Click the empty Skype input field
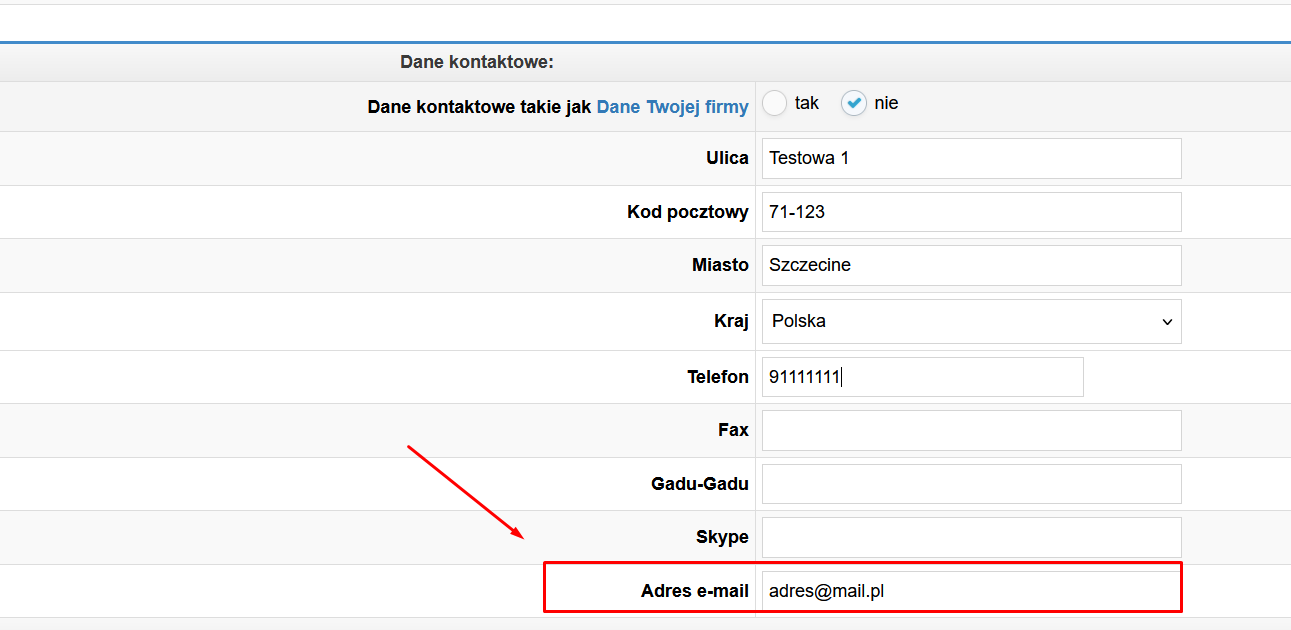 (x=971, y=537)
